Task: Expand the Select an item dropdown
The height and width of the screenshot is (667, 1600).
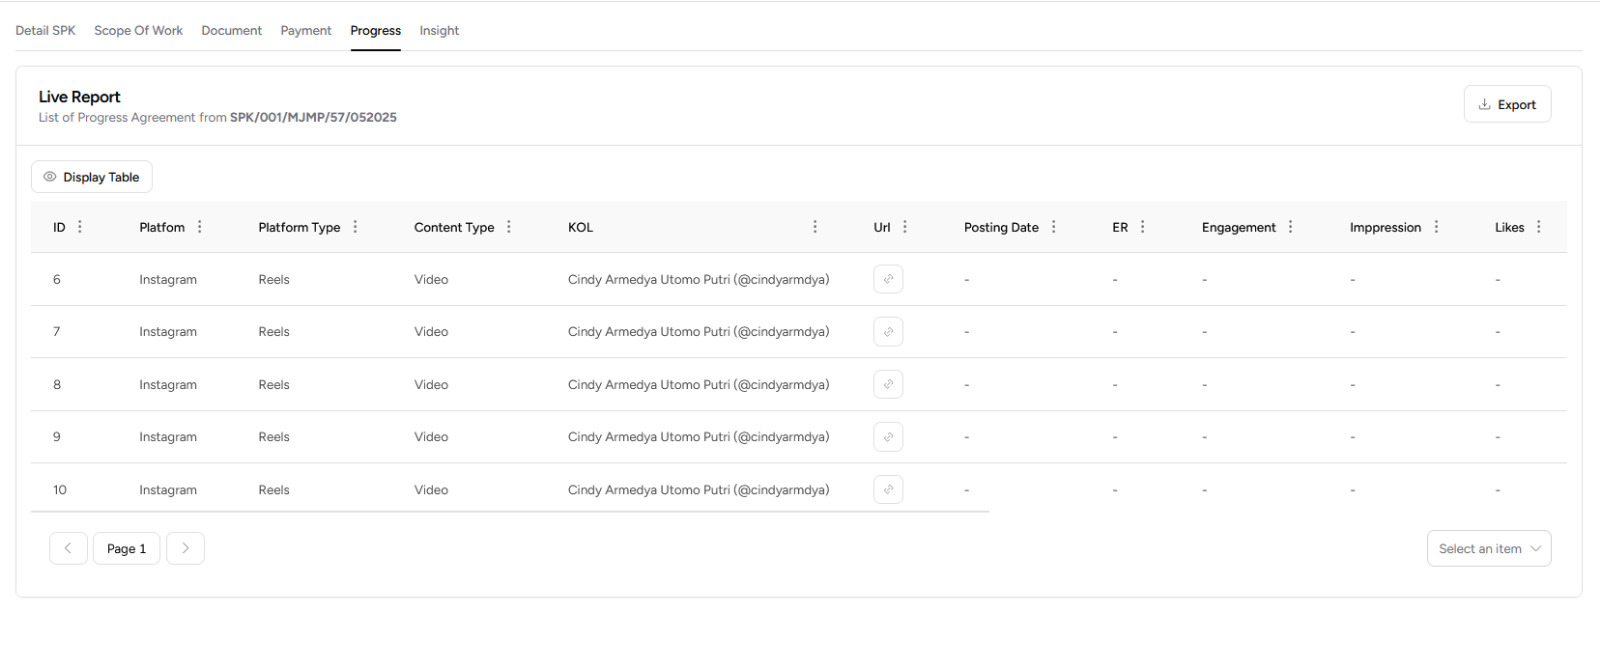Action: [x=1488, y=548]
